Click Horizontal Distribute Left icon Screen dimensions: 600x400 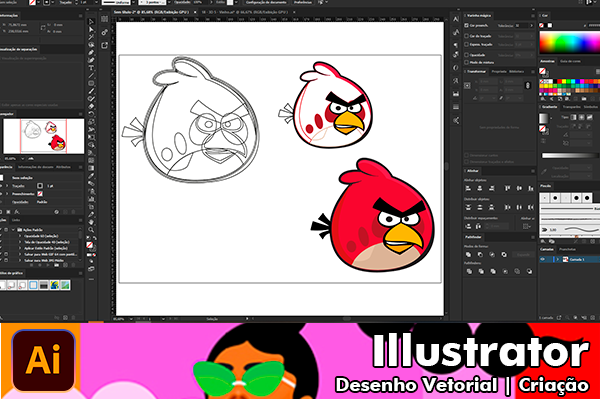507,207
